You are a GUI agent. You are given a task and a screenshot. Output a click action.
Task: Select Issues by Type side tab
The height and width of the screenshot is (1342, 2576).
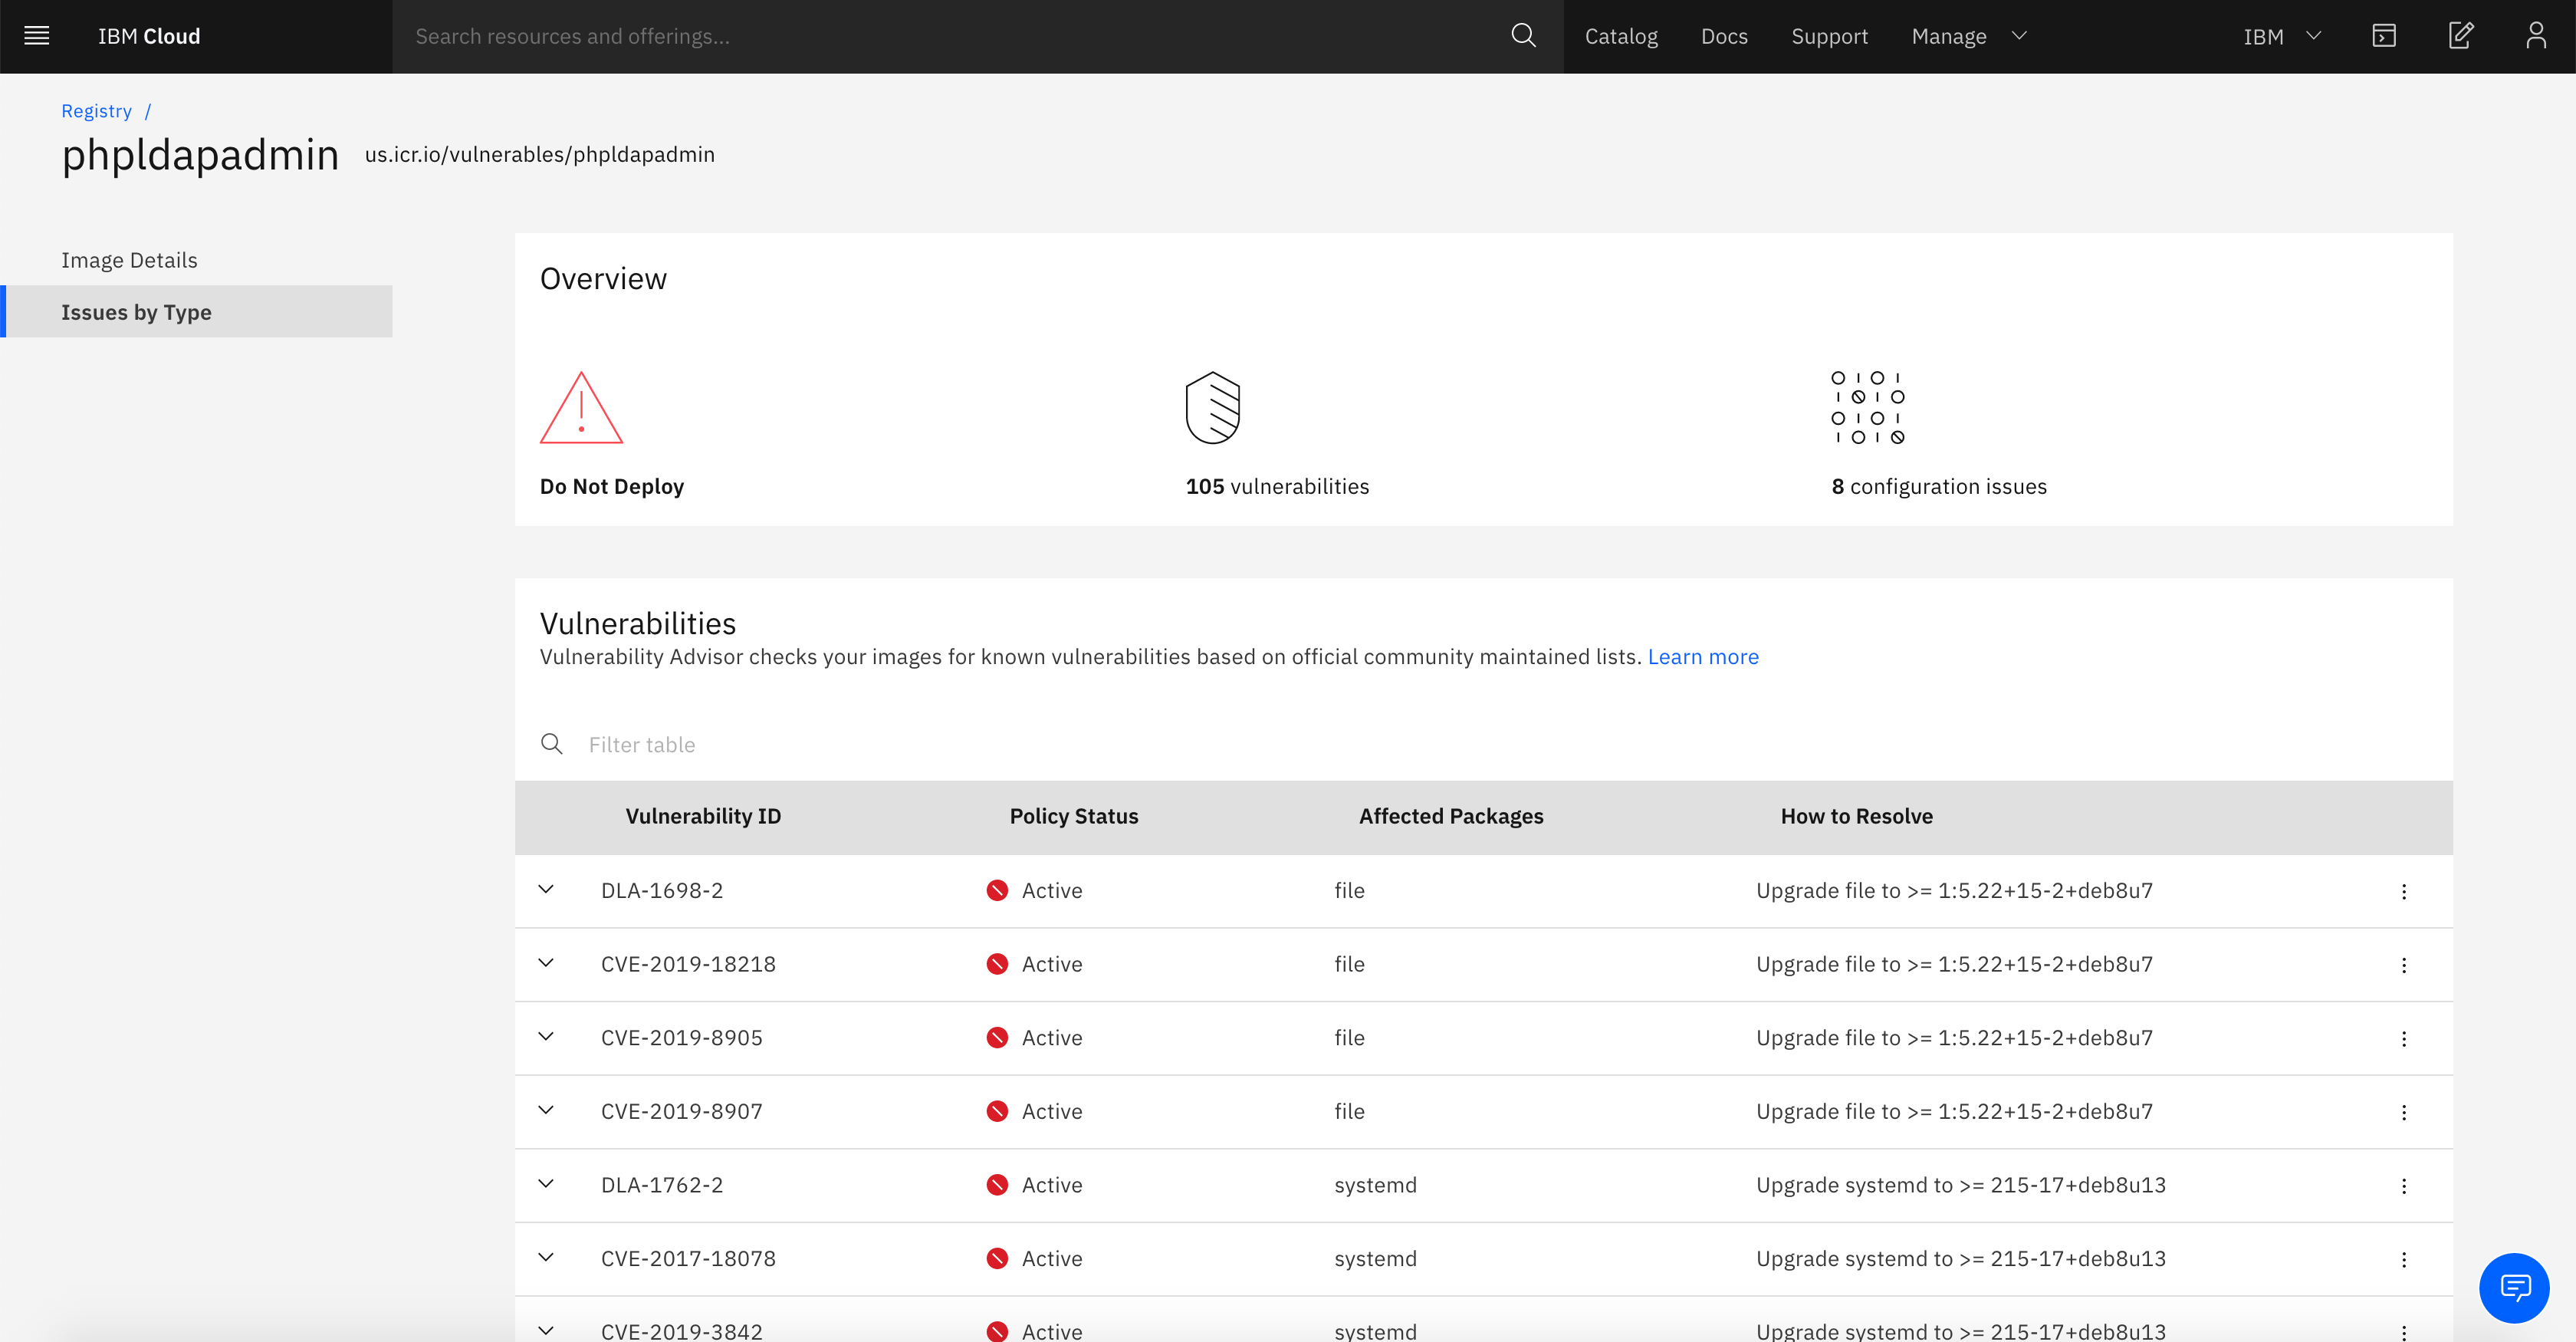[x=136, y=312]
